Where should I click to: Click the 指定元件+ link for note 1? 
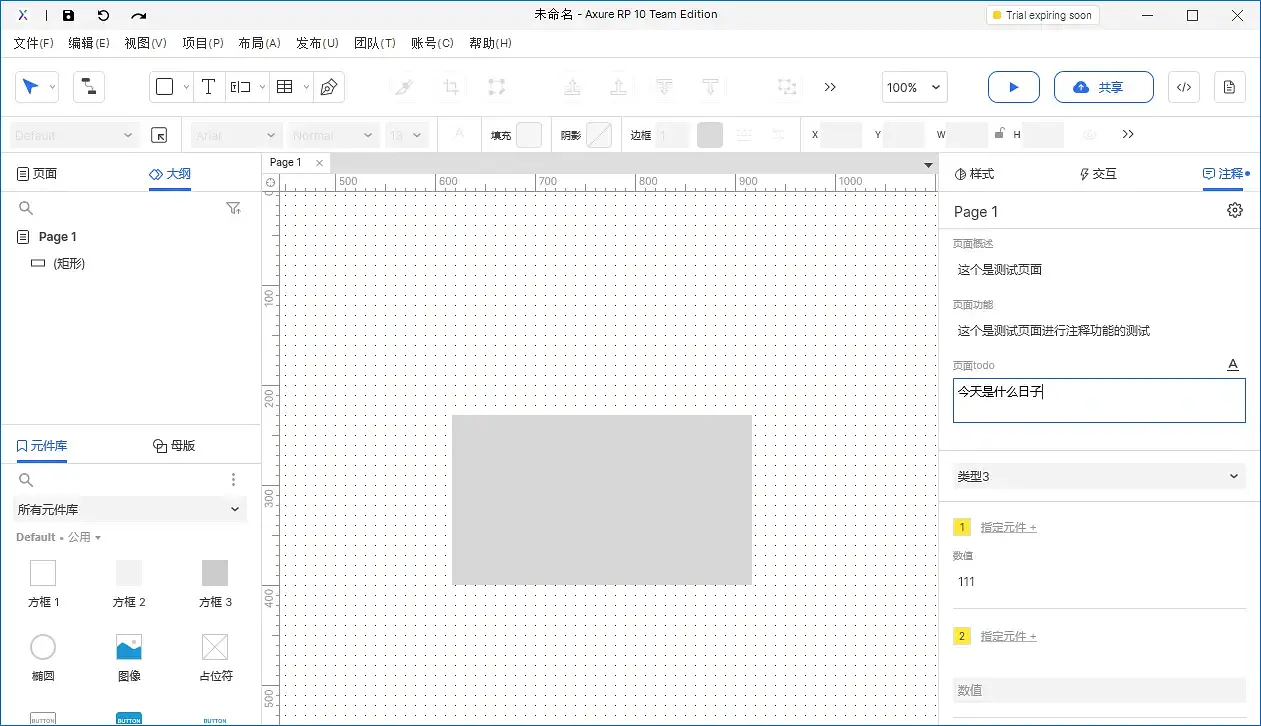tap(1007, 527)
